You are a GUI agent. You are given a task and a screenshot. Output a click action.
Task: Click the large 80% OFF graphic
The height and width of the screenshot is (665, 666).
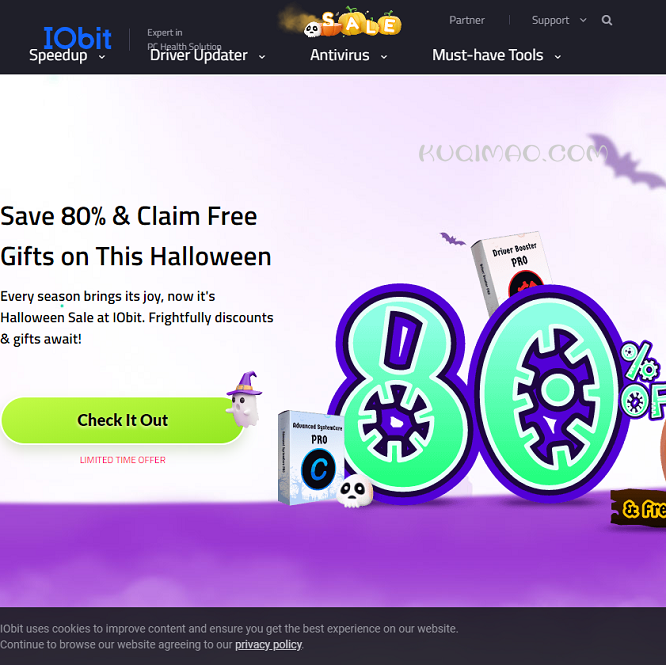(497, 393)
